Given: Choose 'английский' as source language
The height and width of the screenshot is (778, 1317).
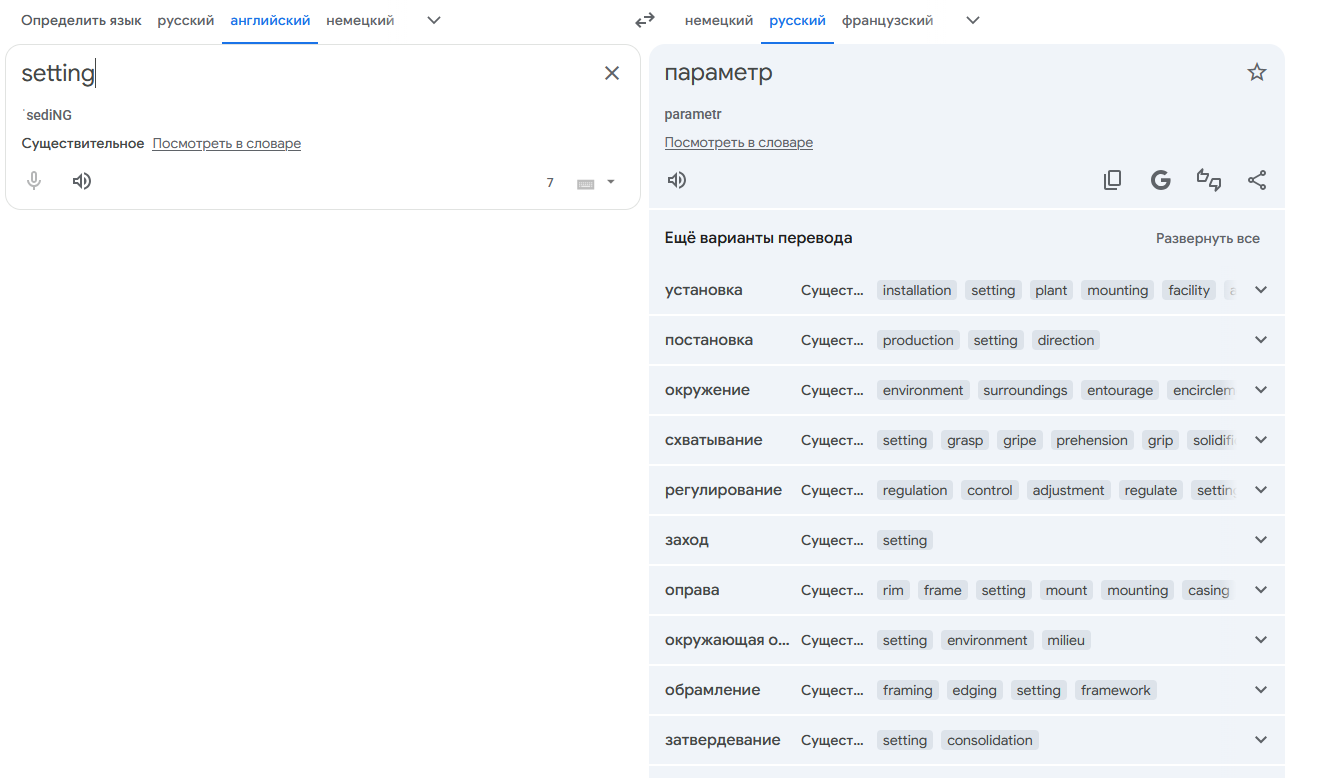Looking at the screenshot, I should [270, 20].
